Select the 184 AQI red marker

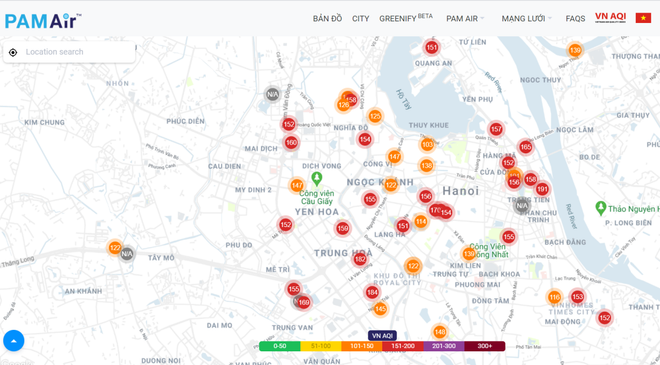372,292
